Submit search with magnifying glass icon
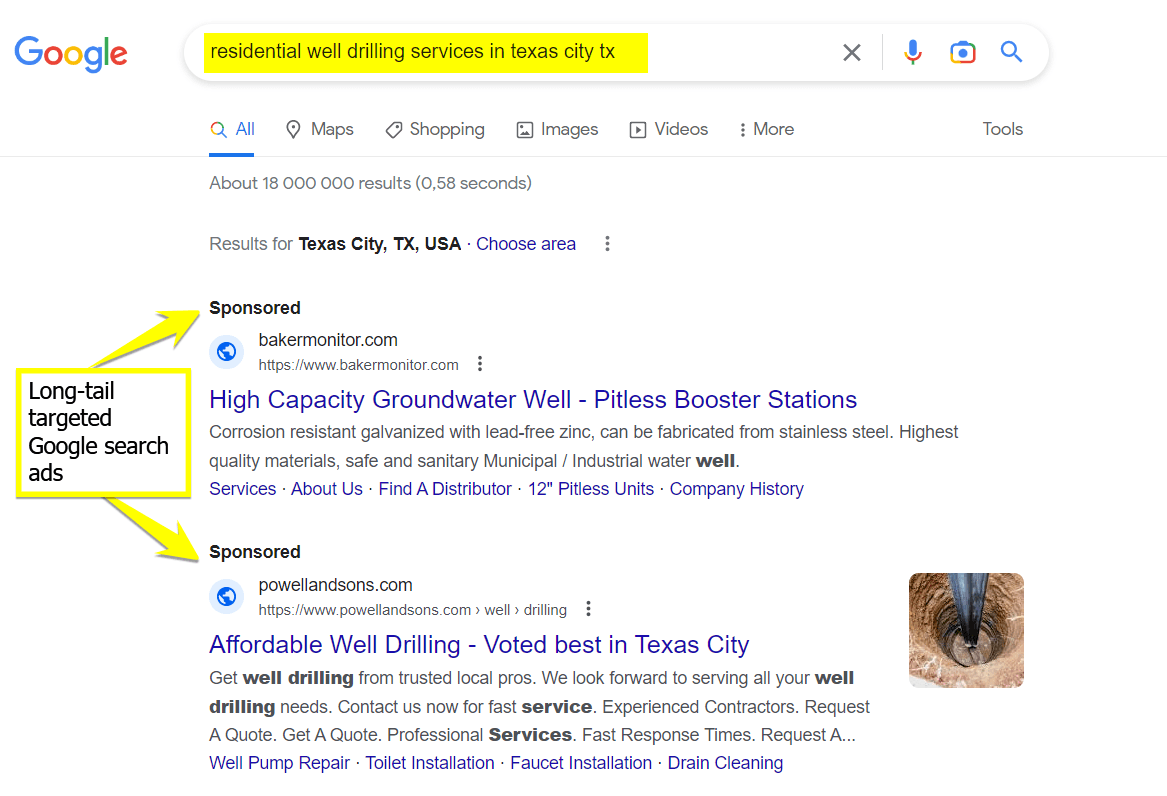Viewport: 1167px width, 796px height. [x=1011, y=51]
